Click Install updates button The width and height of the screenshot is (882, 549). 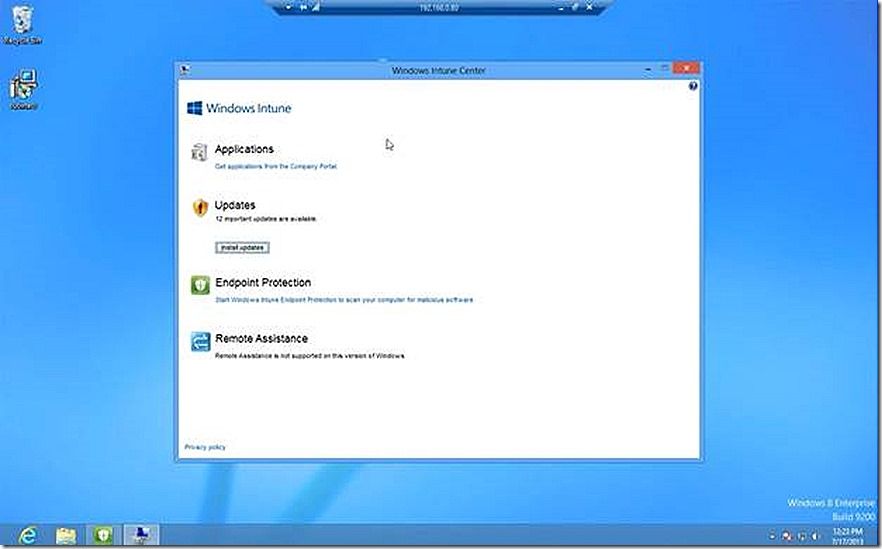pyautogui.click(x=242, y=248)
